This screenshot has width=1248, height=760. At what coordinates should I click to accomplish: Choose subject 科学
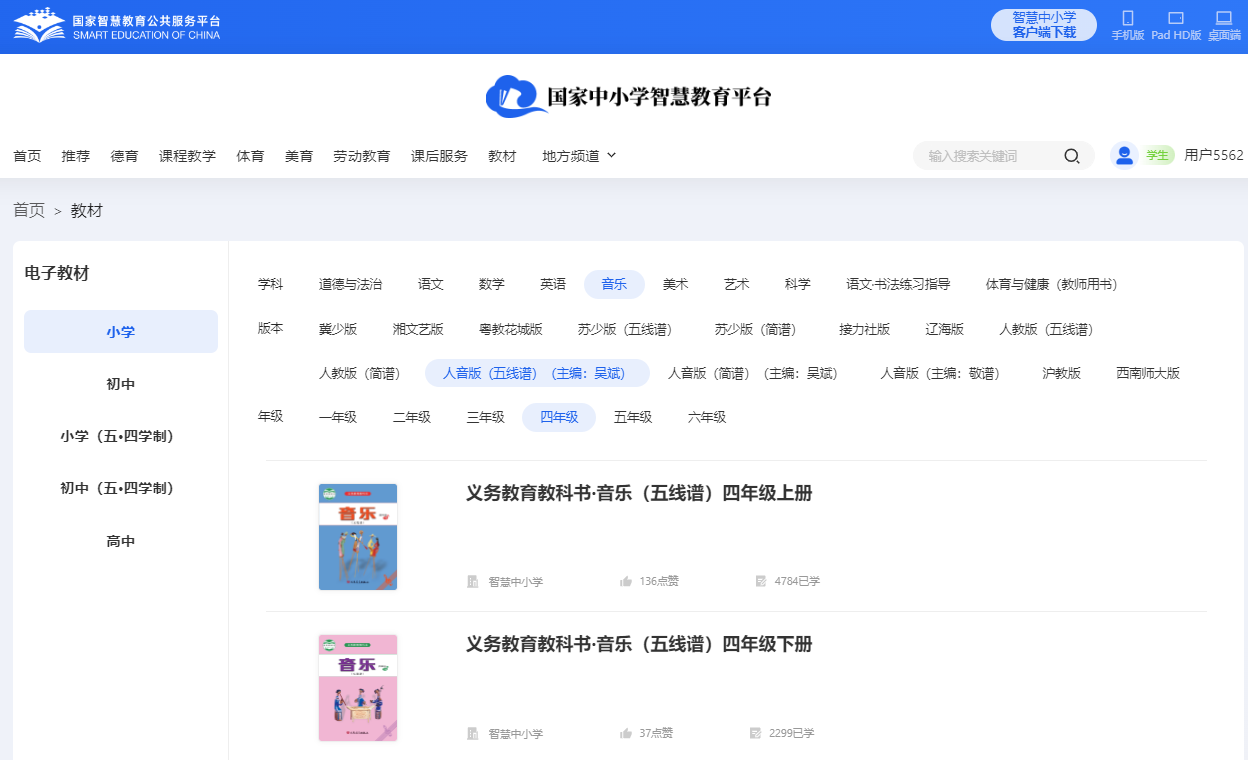pos(798,285)
